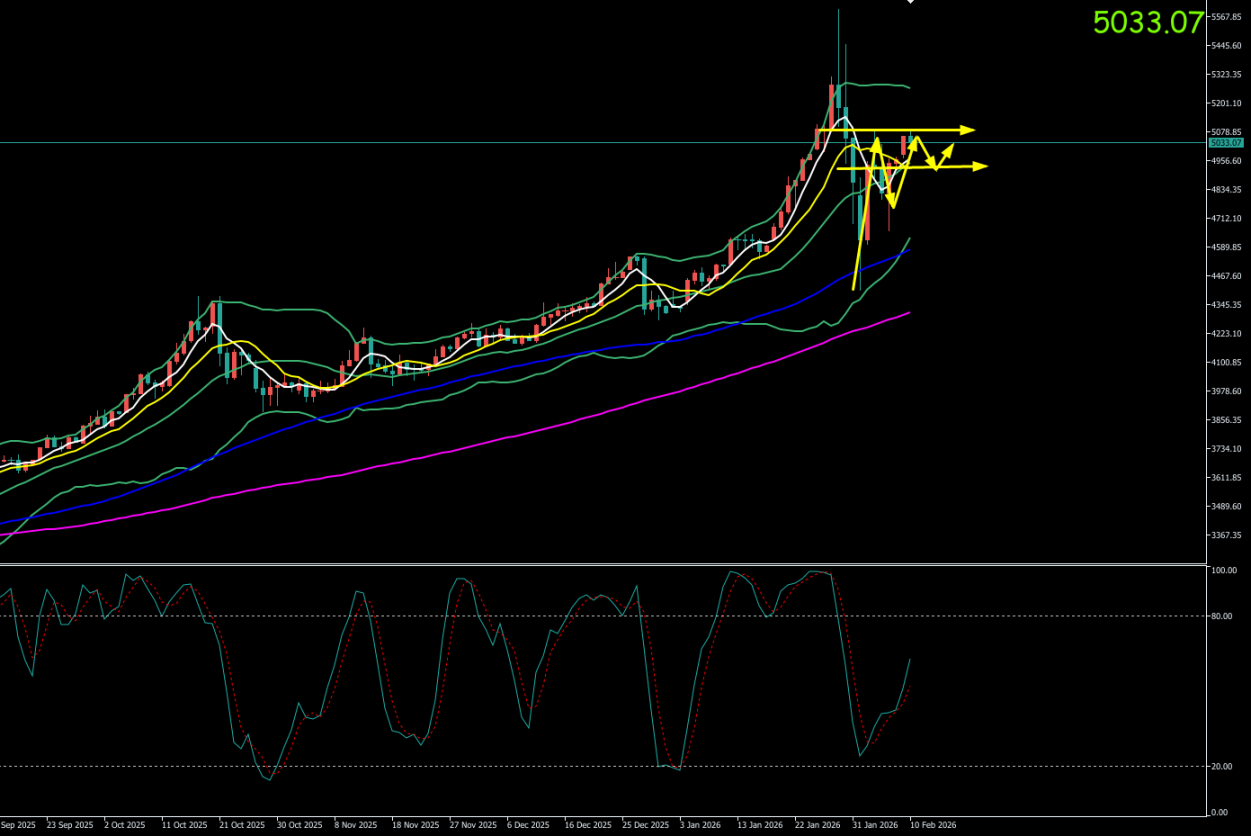This screenshot has width=1251, height=836.
Task: Click the 100.00 oscillator scale label
Action: tap(1223, 570)
